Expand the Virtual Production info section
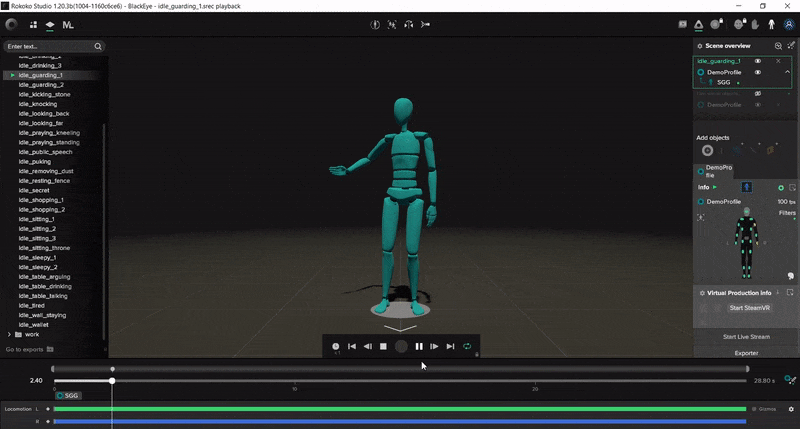The image size is (800, 429). [701, 293]
